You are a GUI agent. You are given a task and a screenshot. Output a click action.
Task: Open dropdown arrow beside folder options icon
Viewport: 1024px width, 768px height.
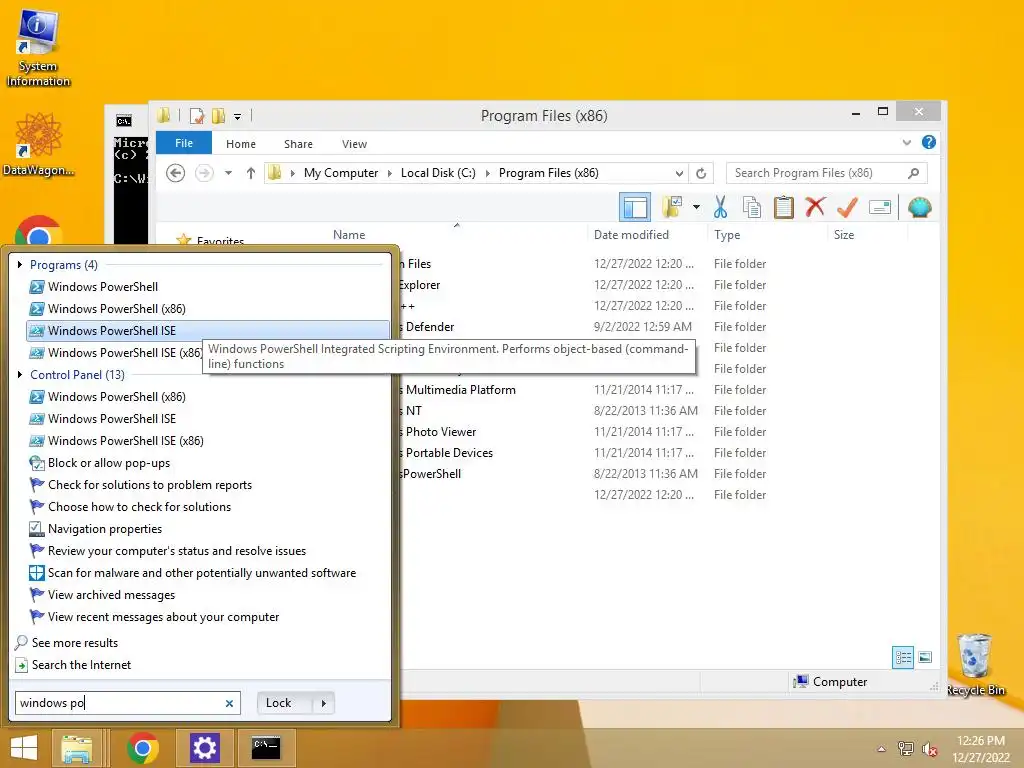696,208
